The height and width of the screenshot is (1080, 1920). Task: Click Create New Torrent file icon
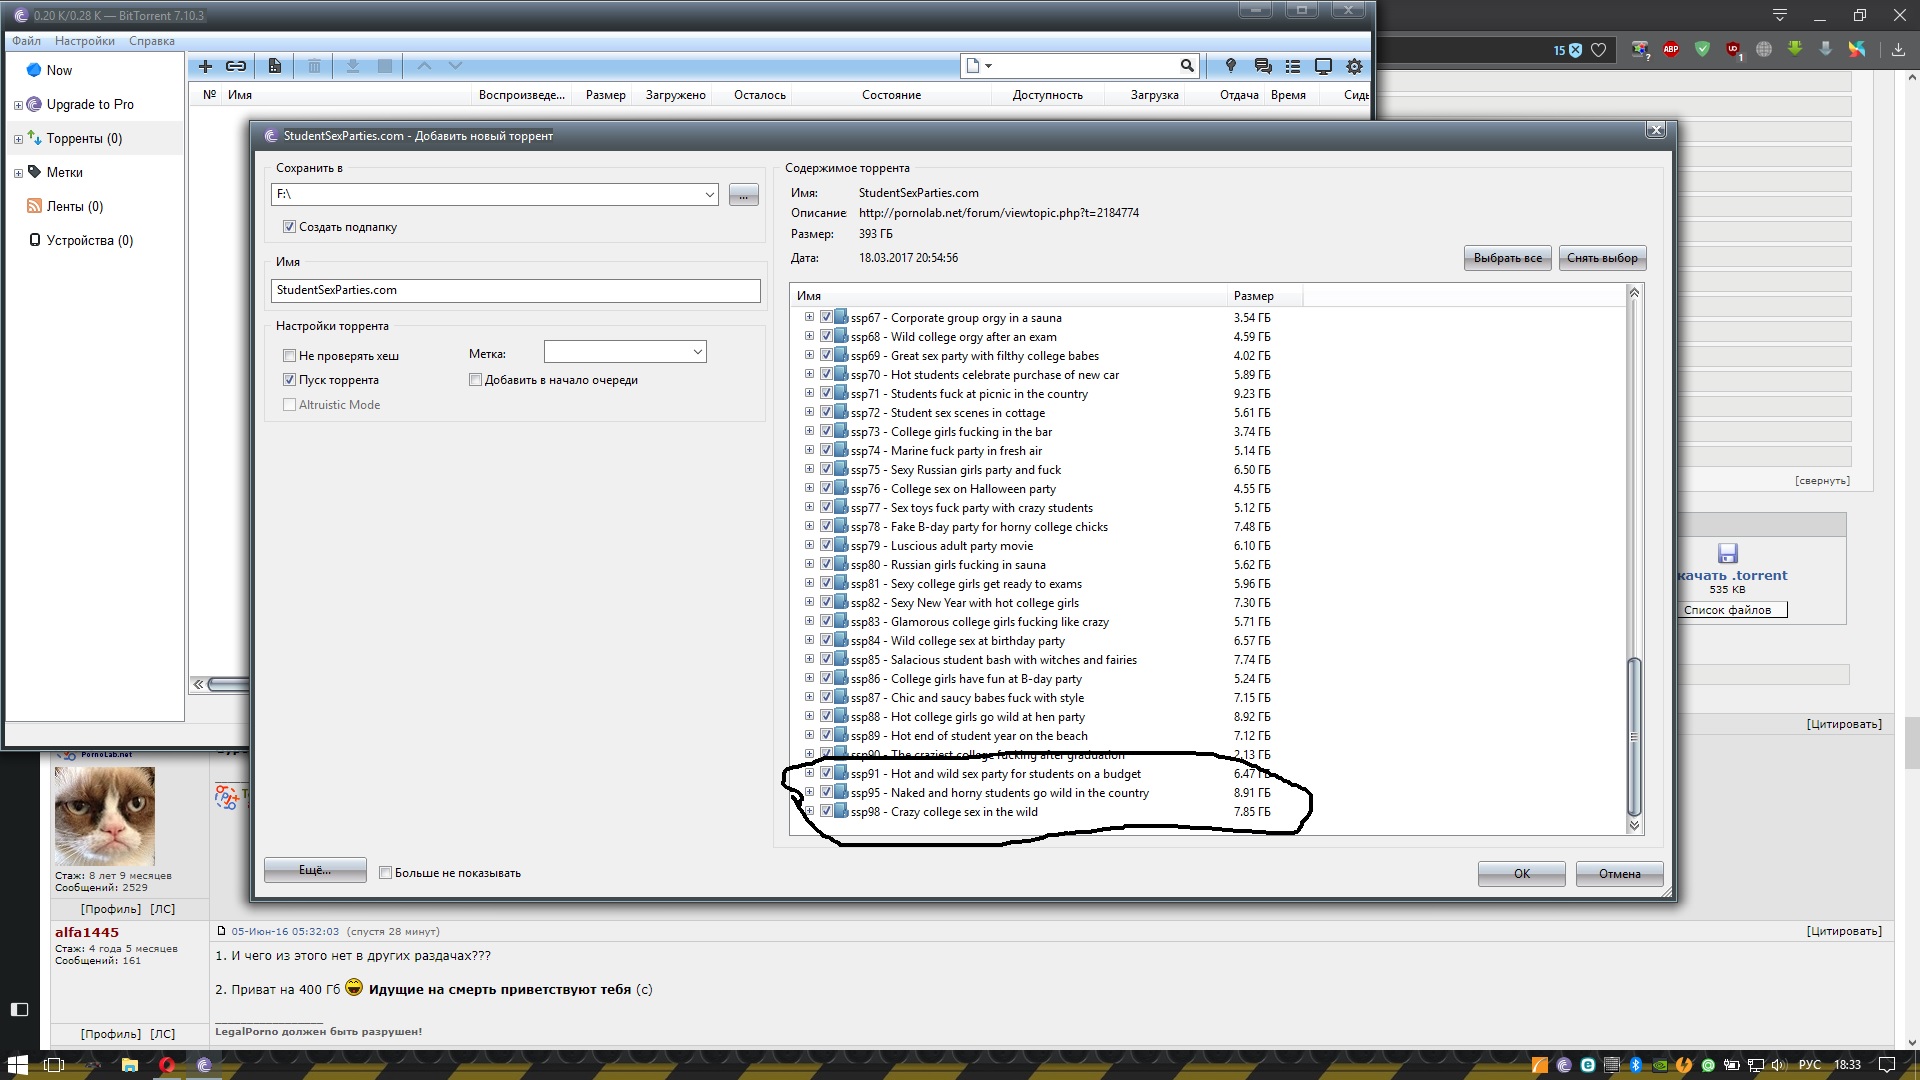(275, 66)
